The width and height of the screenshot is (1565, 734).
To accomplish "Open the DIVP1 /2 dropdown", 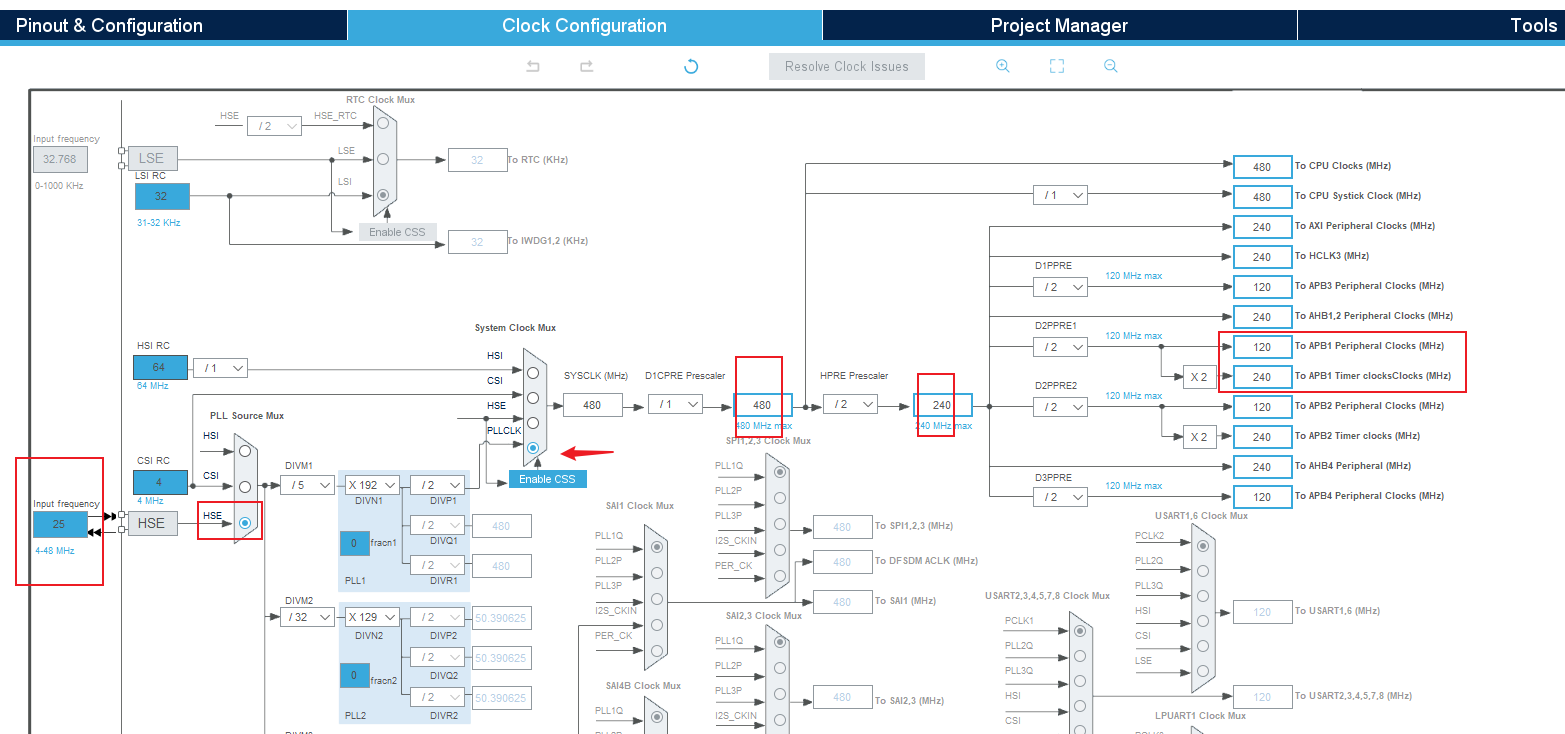I will click(438, 485).
